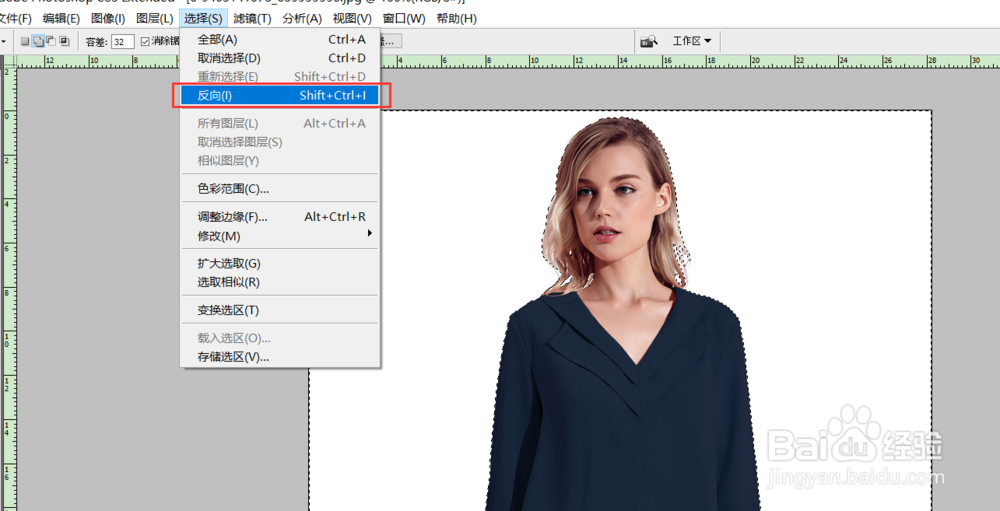Choose 扩大选取(G) grow entry

click(281, 263)
